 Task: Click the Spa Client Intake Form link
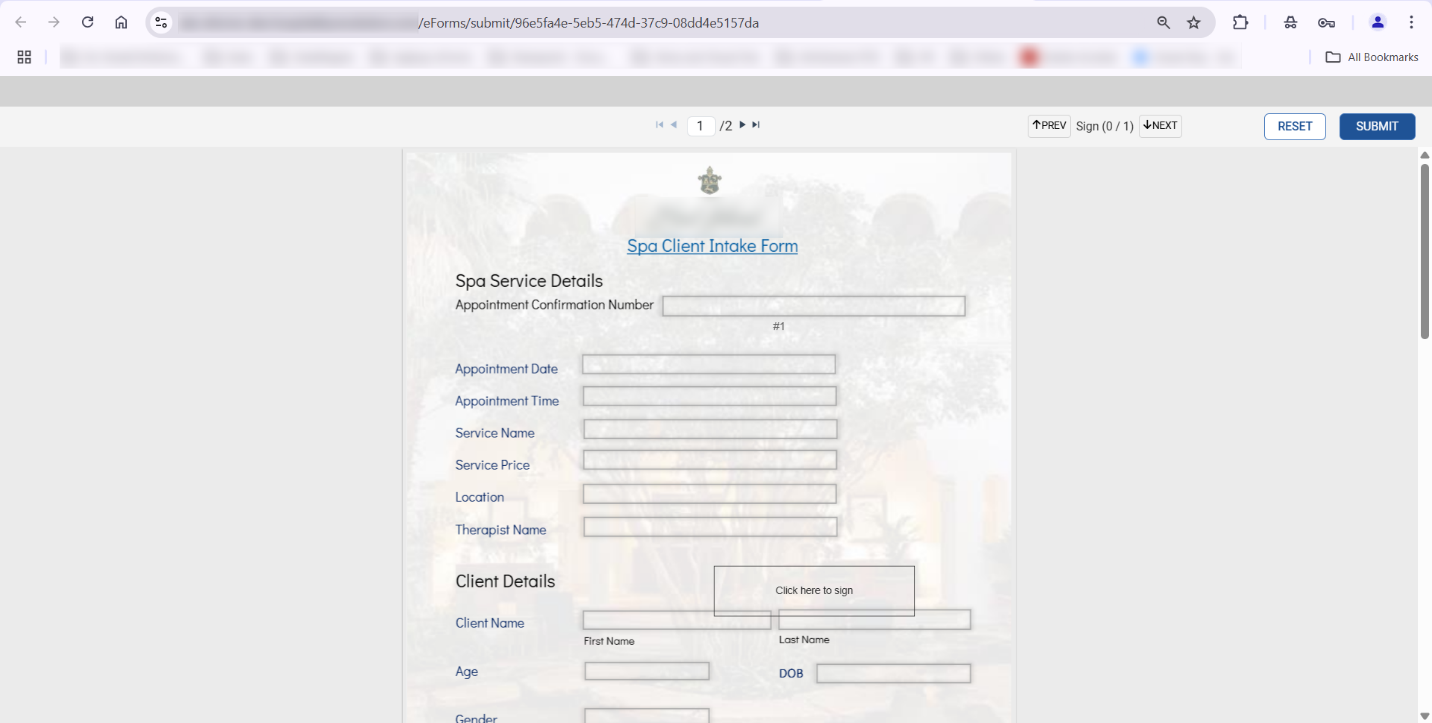tap(712, 246)
